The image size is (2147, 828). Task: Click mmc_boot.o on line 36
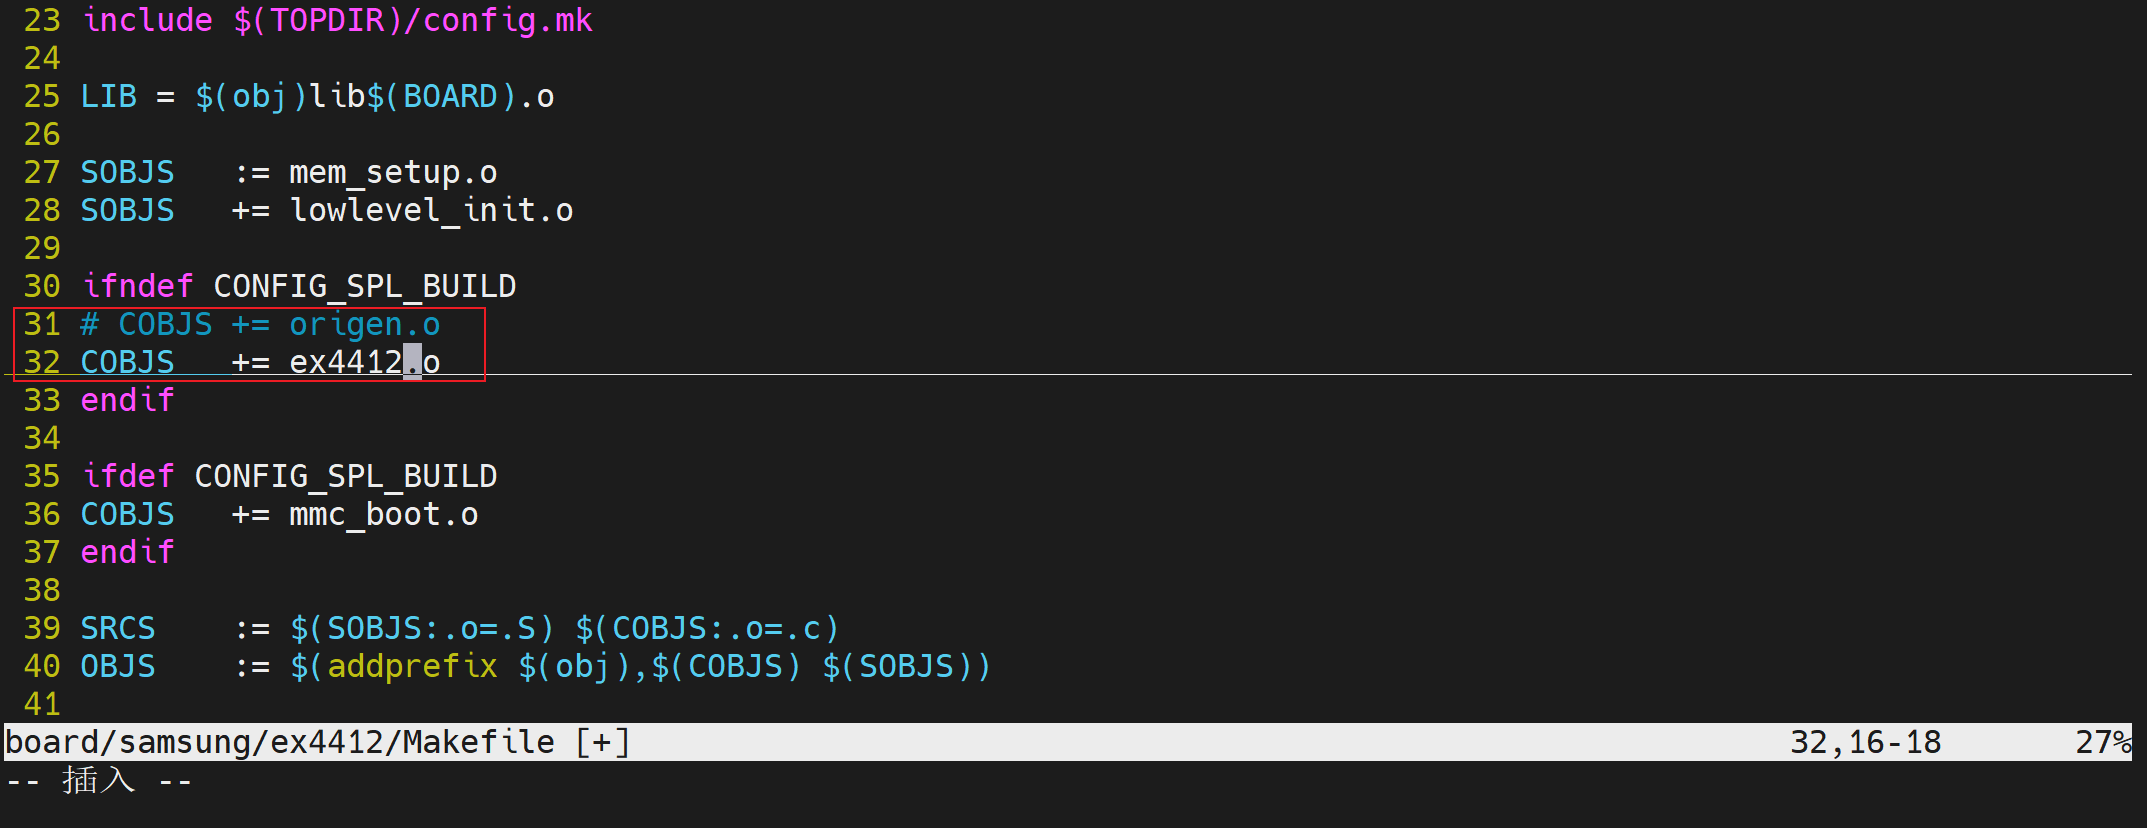pos(383,514)
